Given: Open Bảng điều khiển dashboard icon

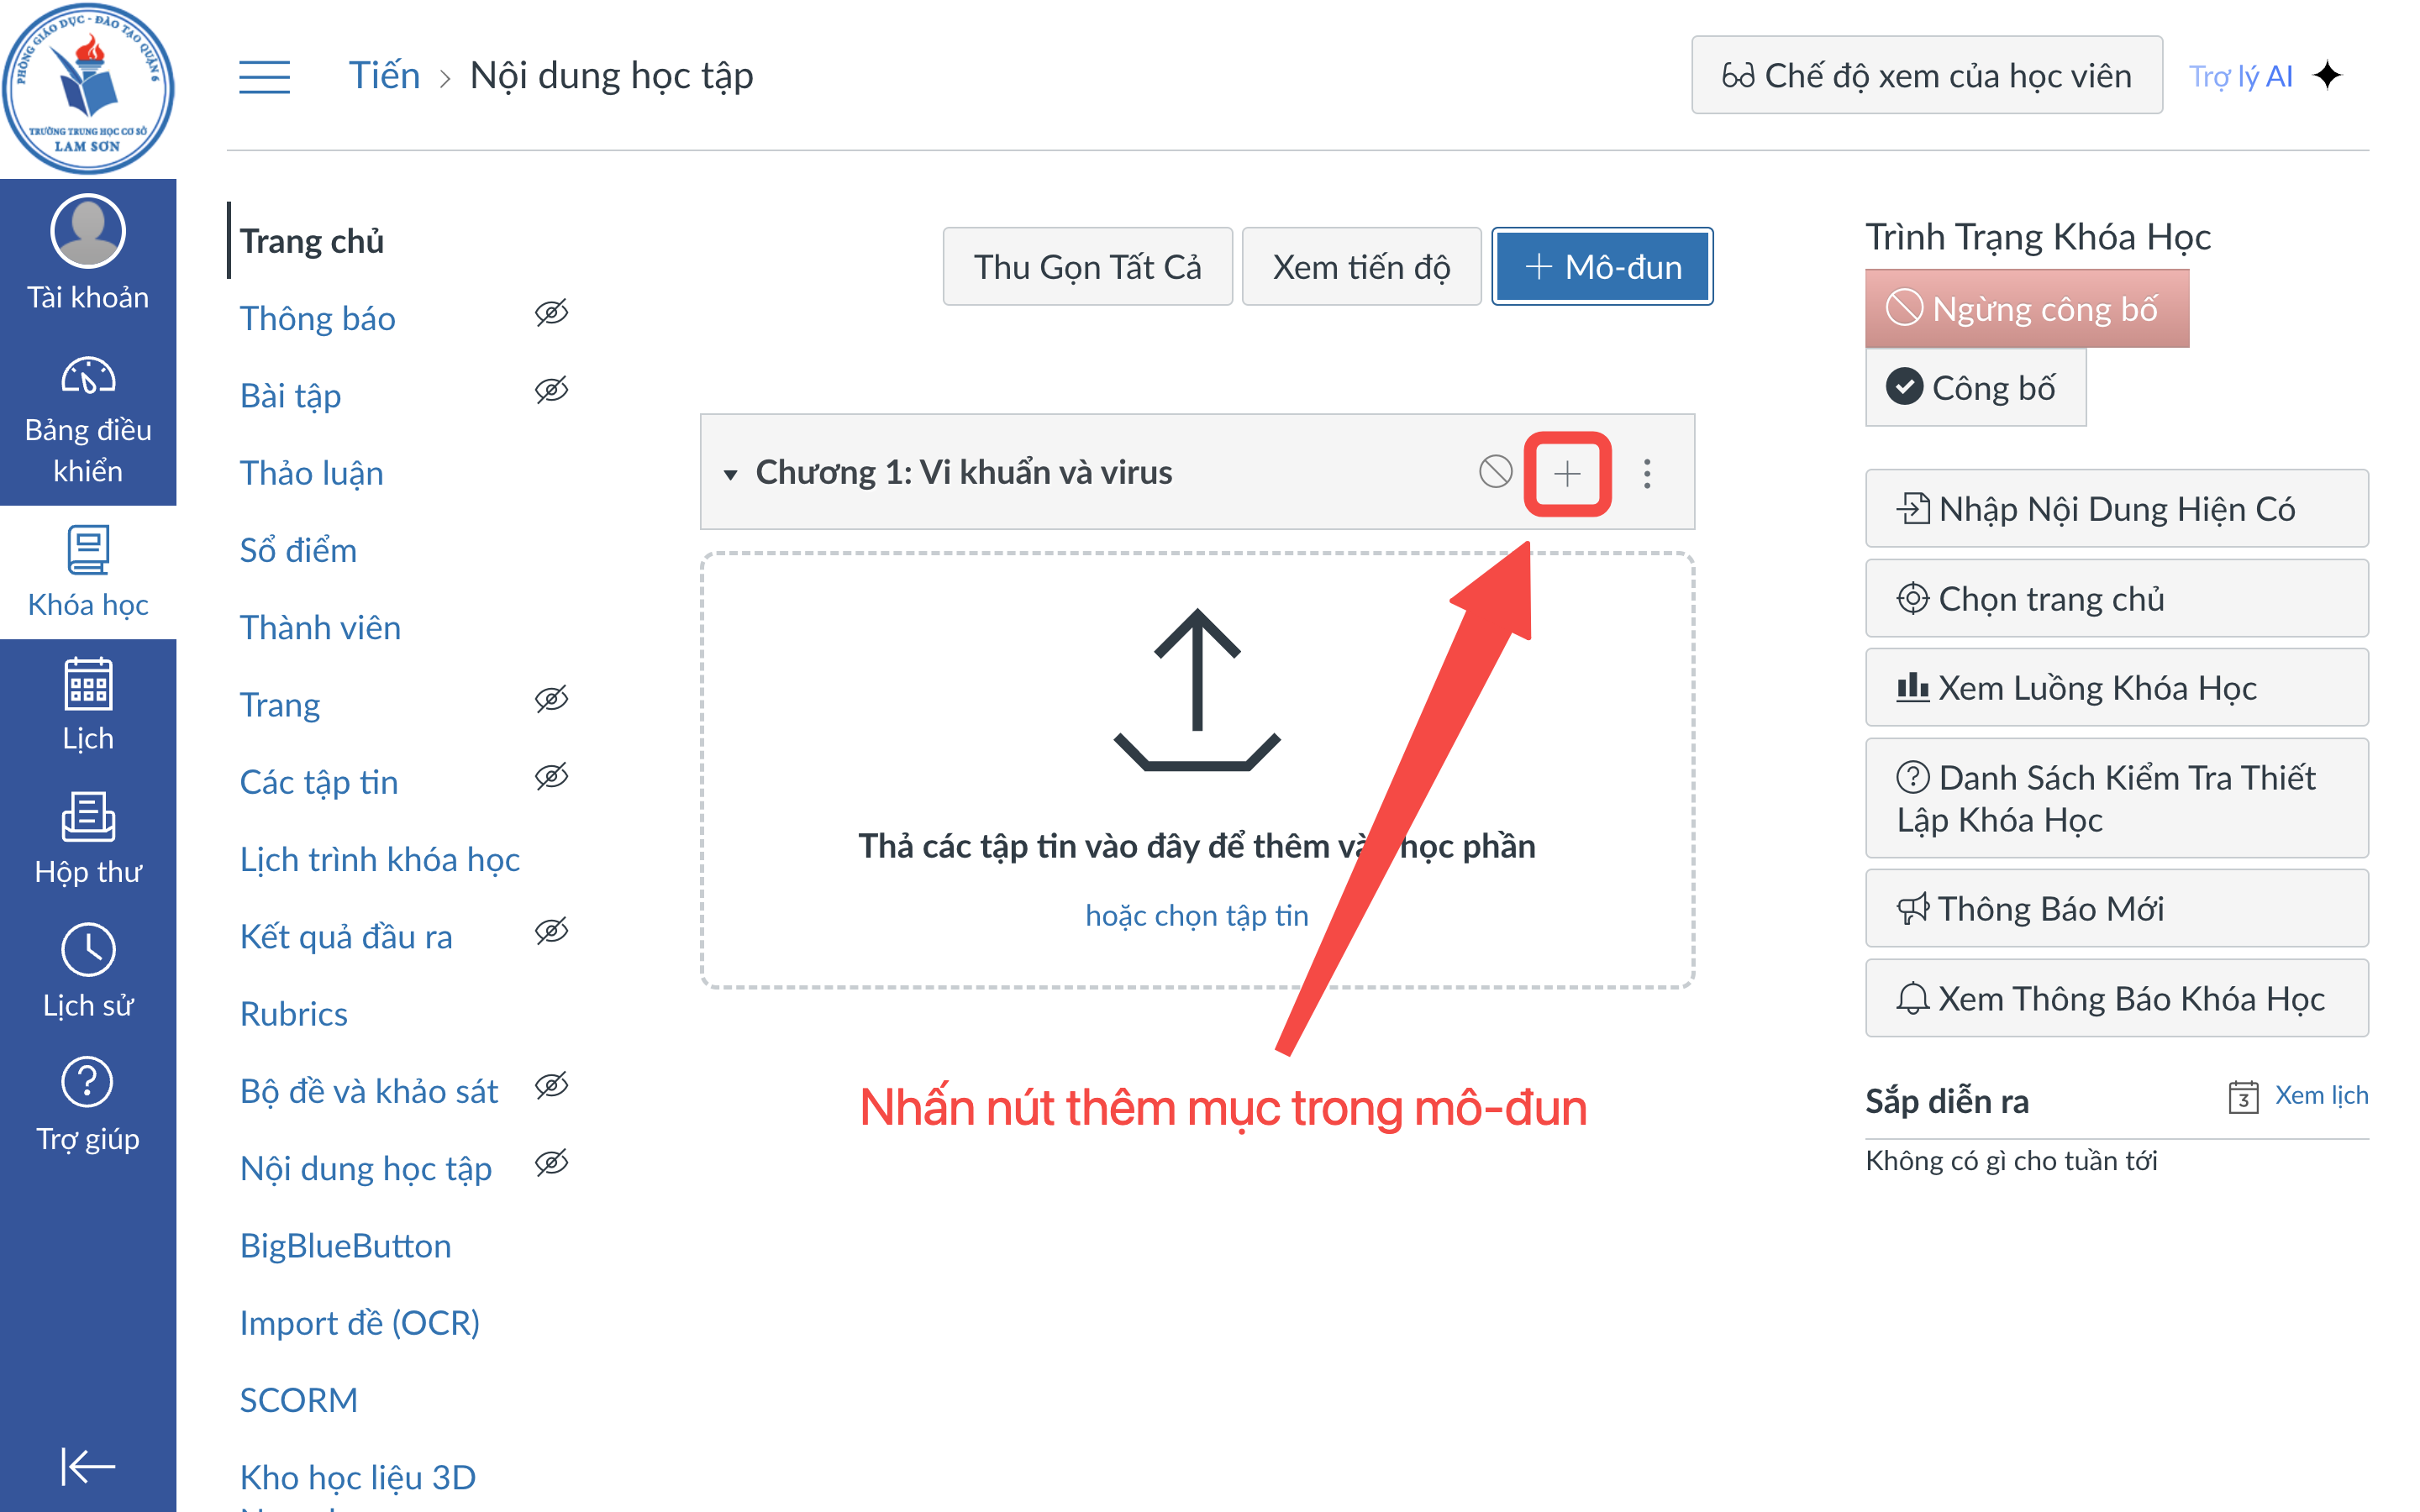Looking at the screenshot, I should pos(88,376).
